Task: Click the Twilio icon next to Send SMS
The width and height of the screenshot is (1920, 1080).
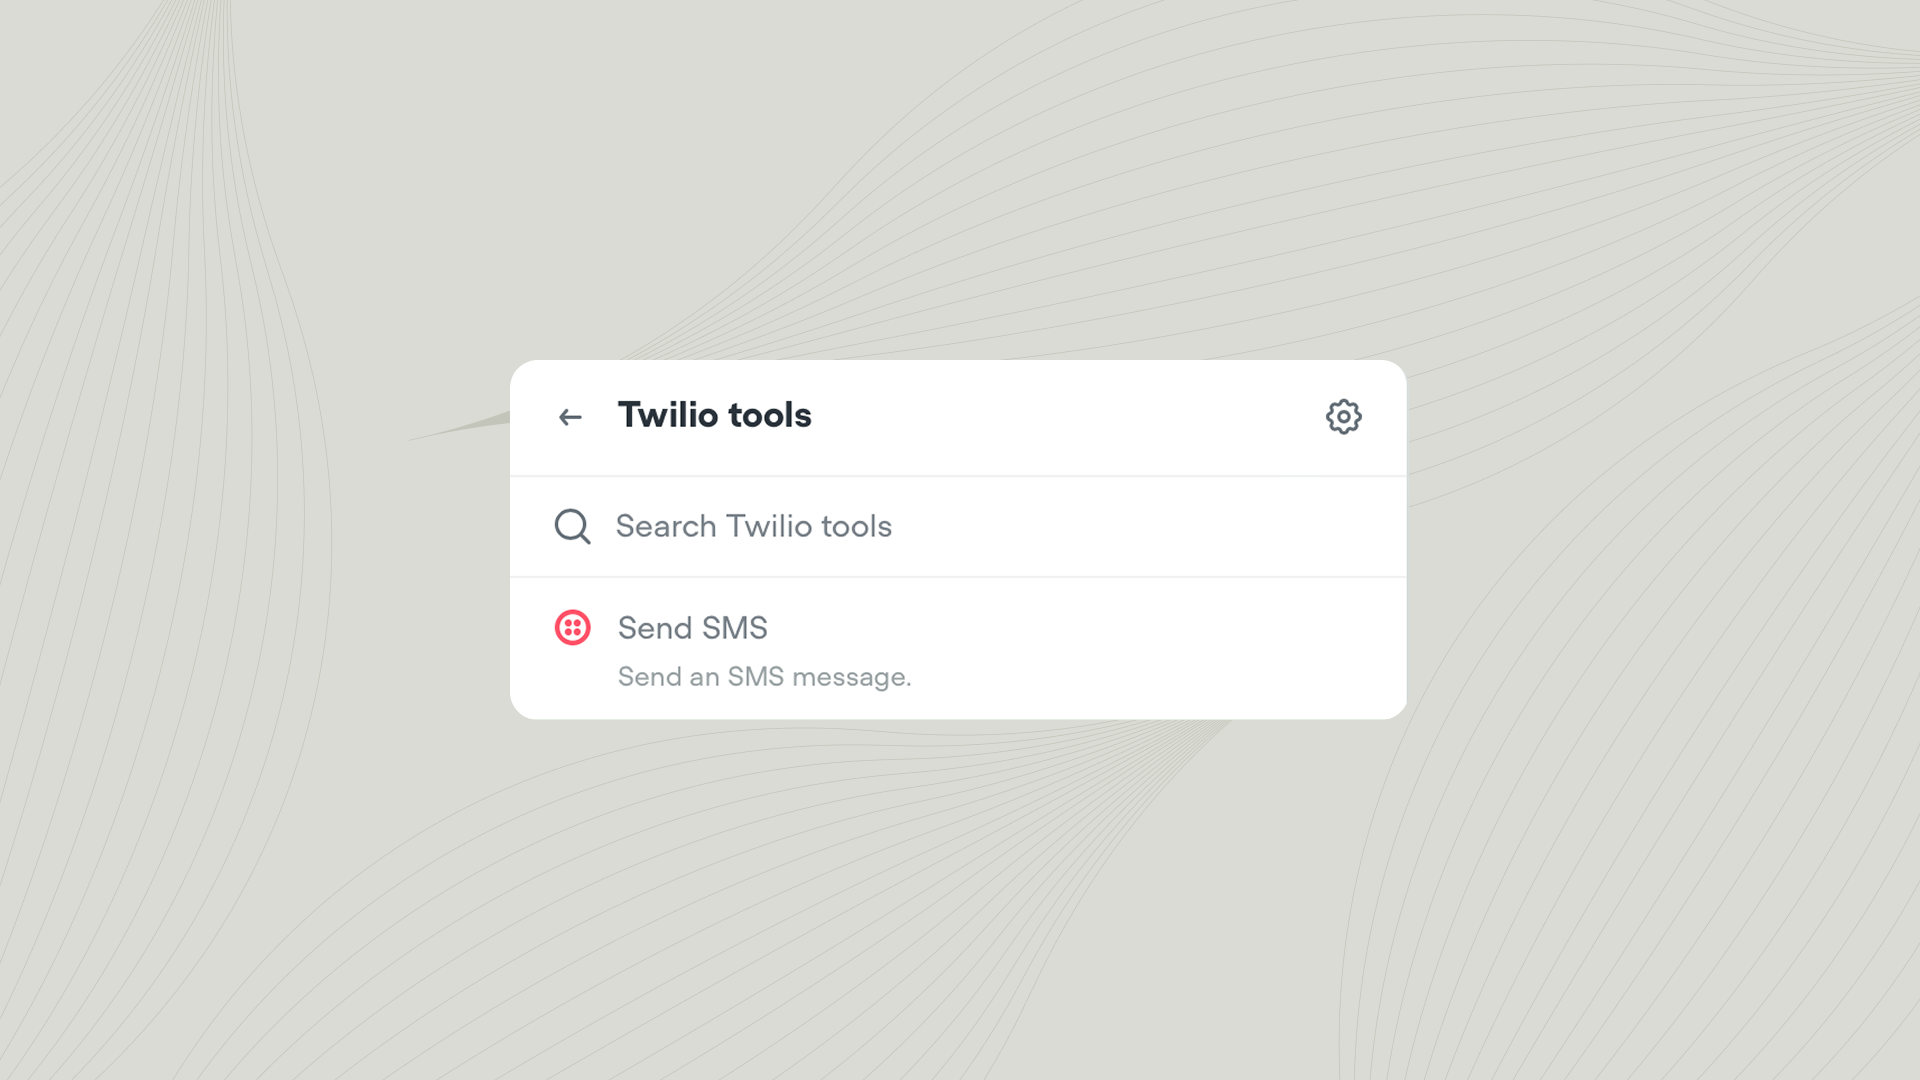Action: click(571, 628)
